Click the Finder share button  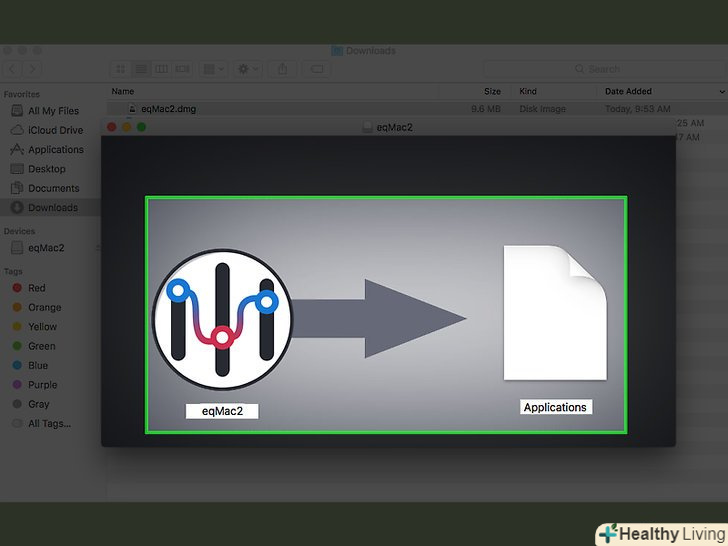(282, 69)
